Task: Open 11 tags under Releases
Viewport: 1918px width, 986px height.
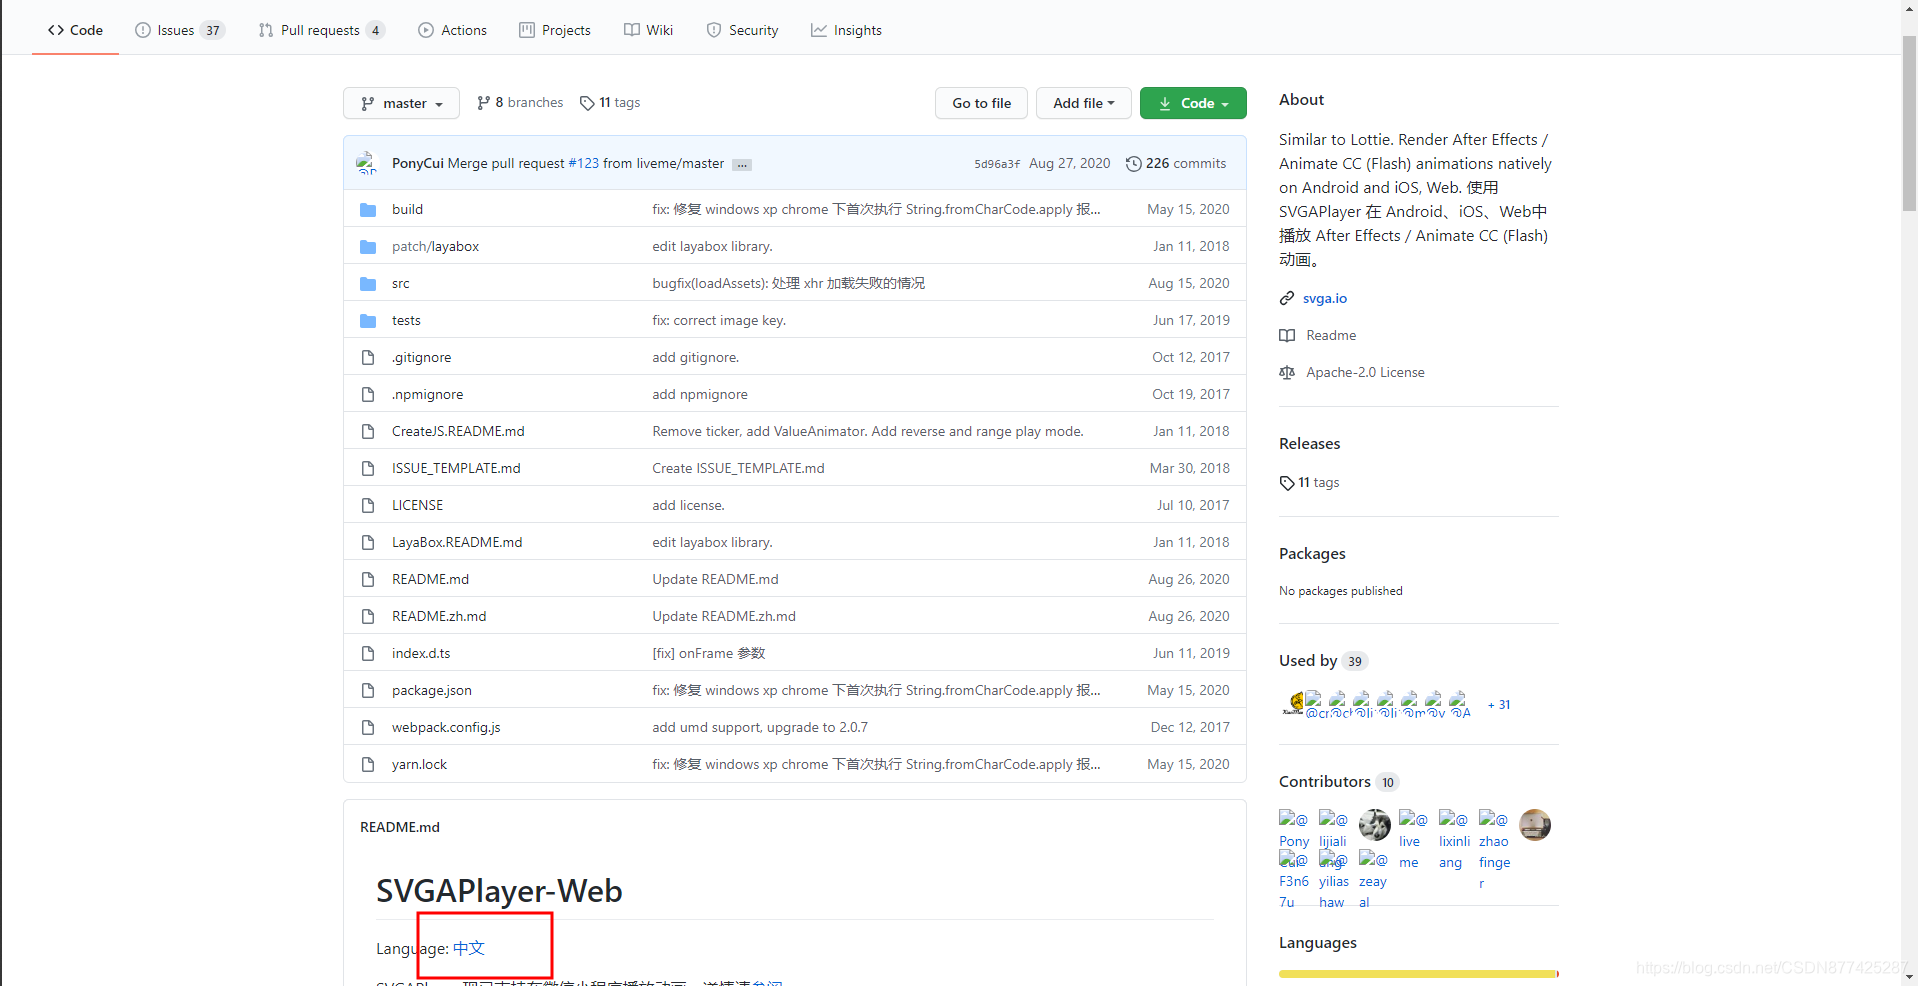Action: pos(1309,482)
